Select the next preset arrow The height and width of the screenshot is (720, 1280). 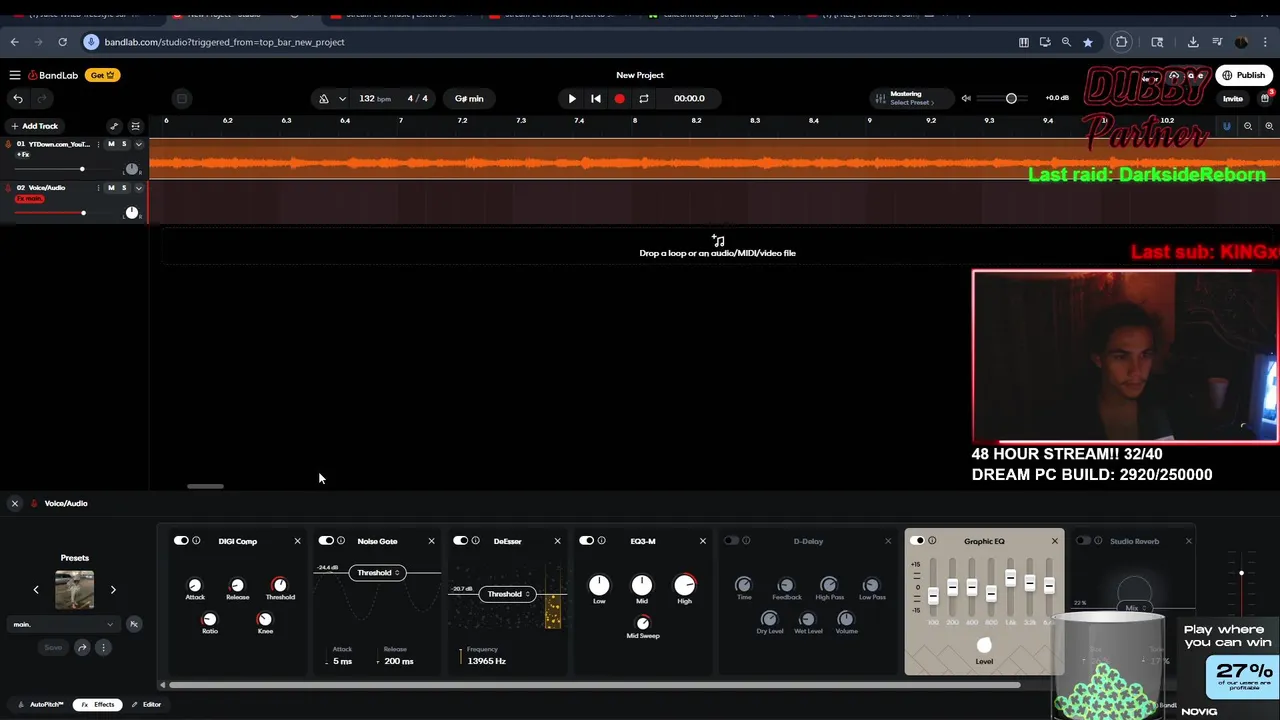113,590
